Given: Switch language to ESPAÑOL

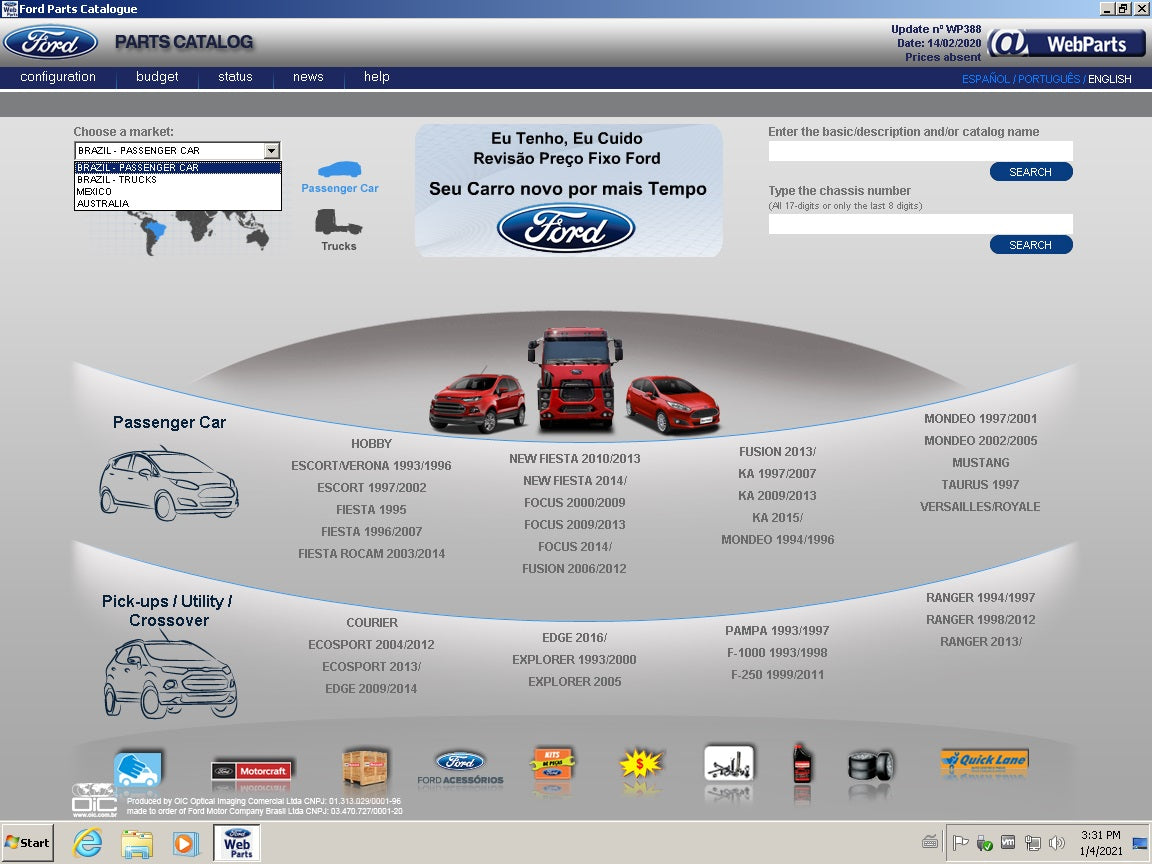Looking at the screenshot, I should tap(986, 79).
